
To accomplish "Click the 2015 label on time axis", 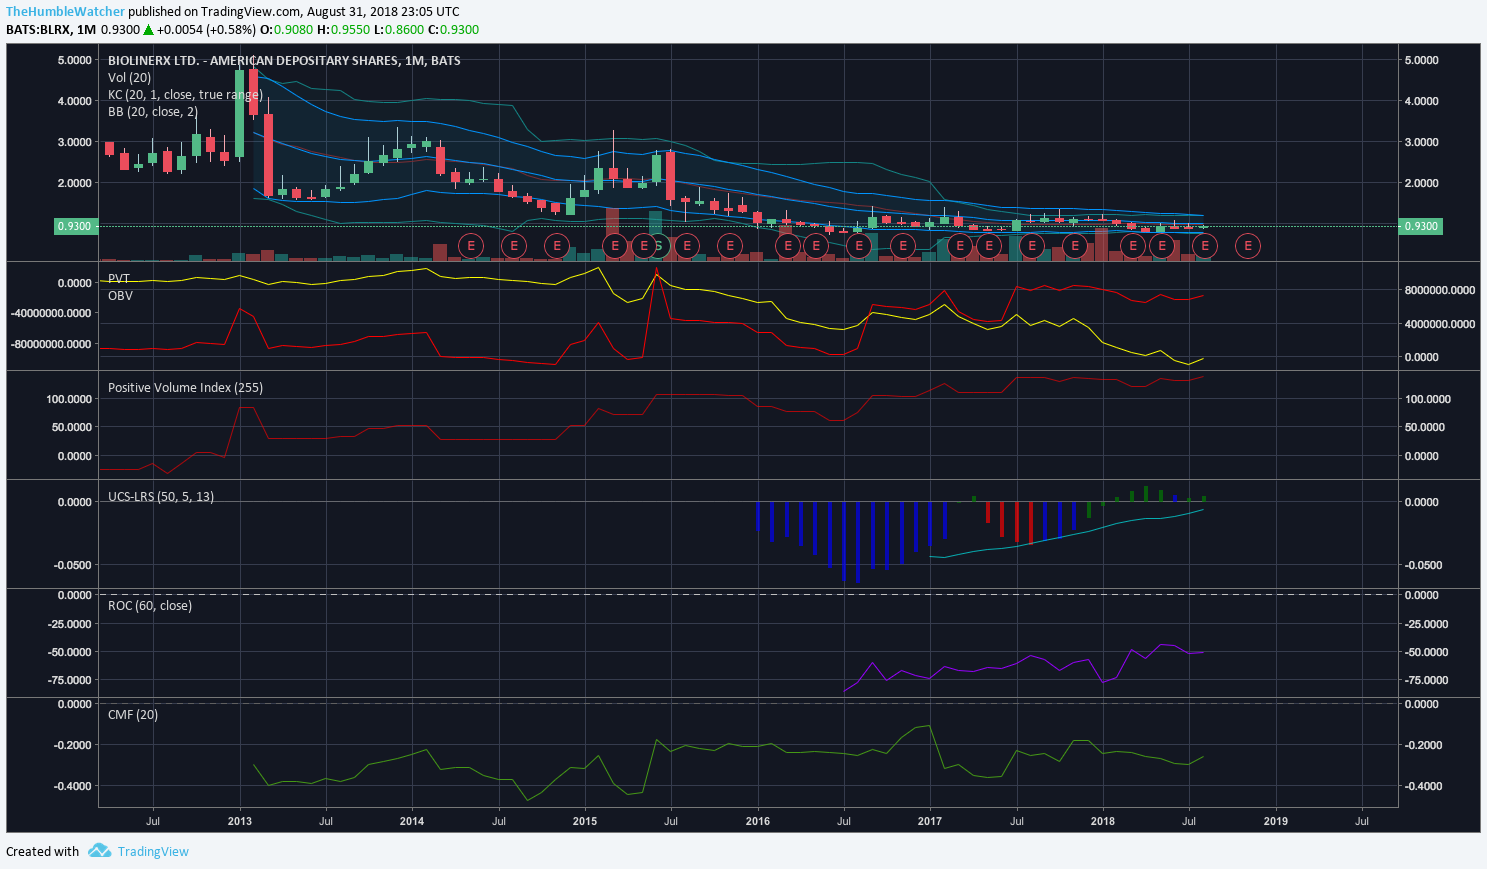I will click(585, 821).
